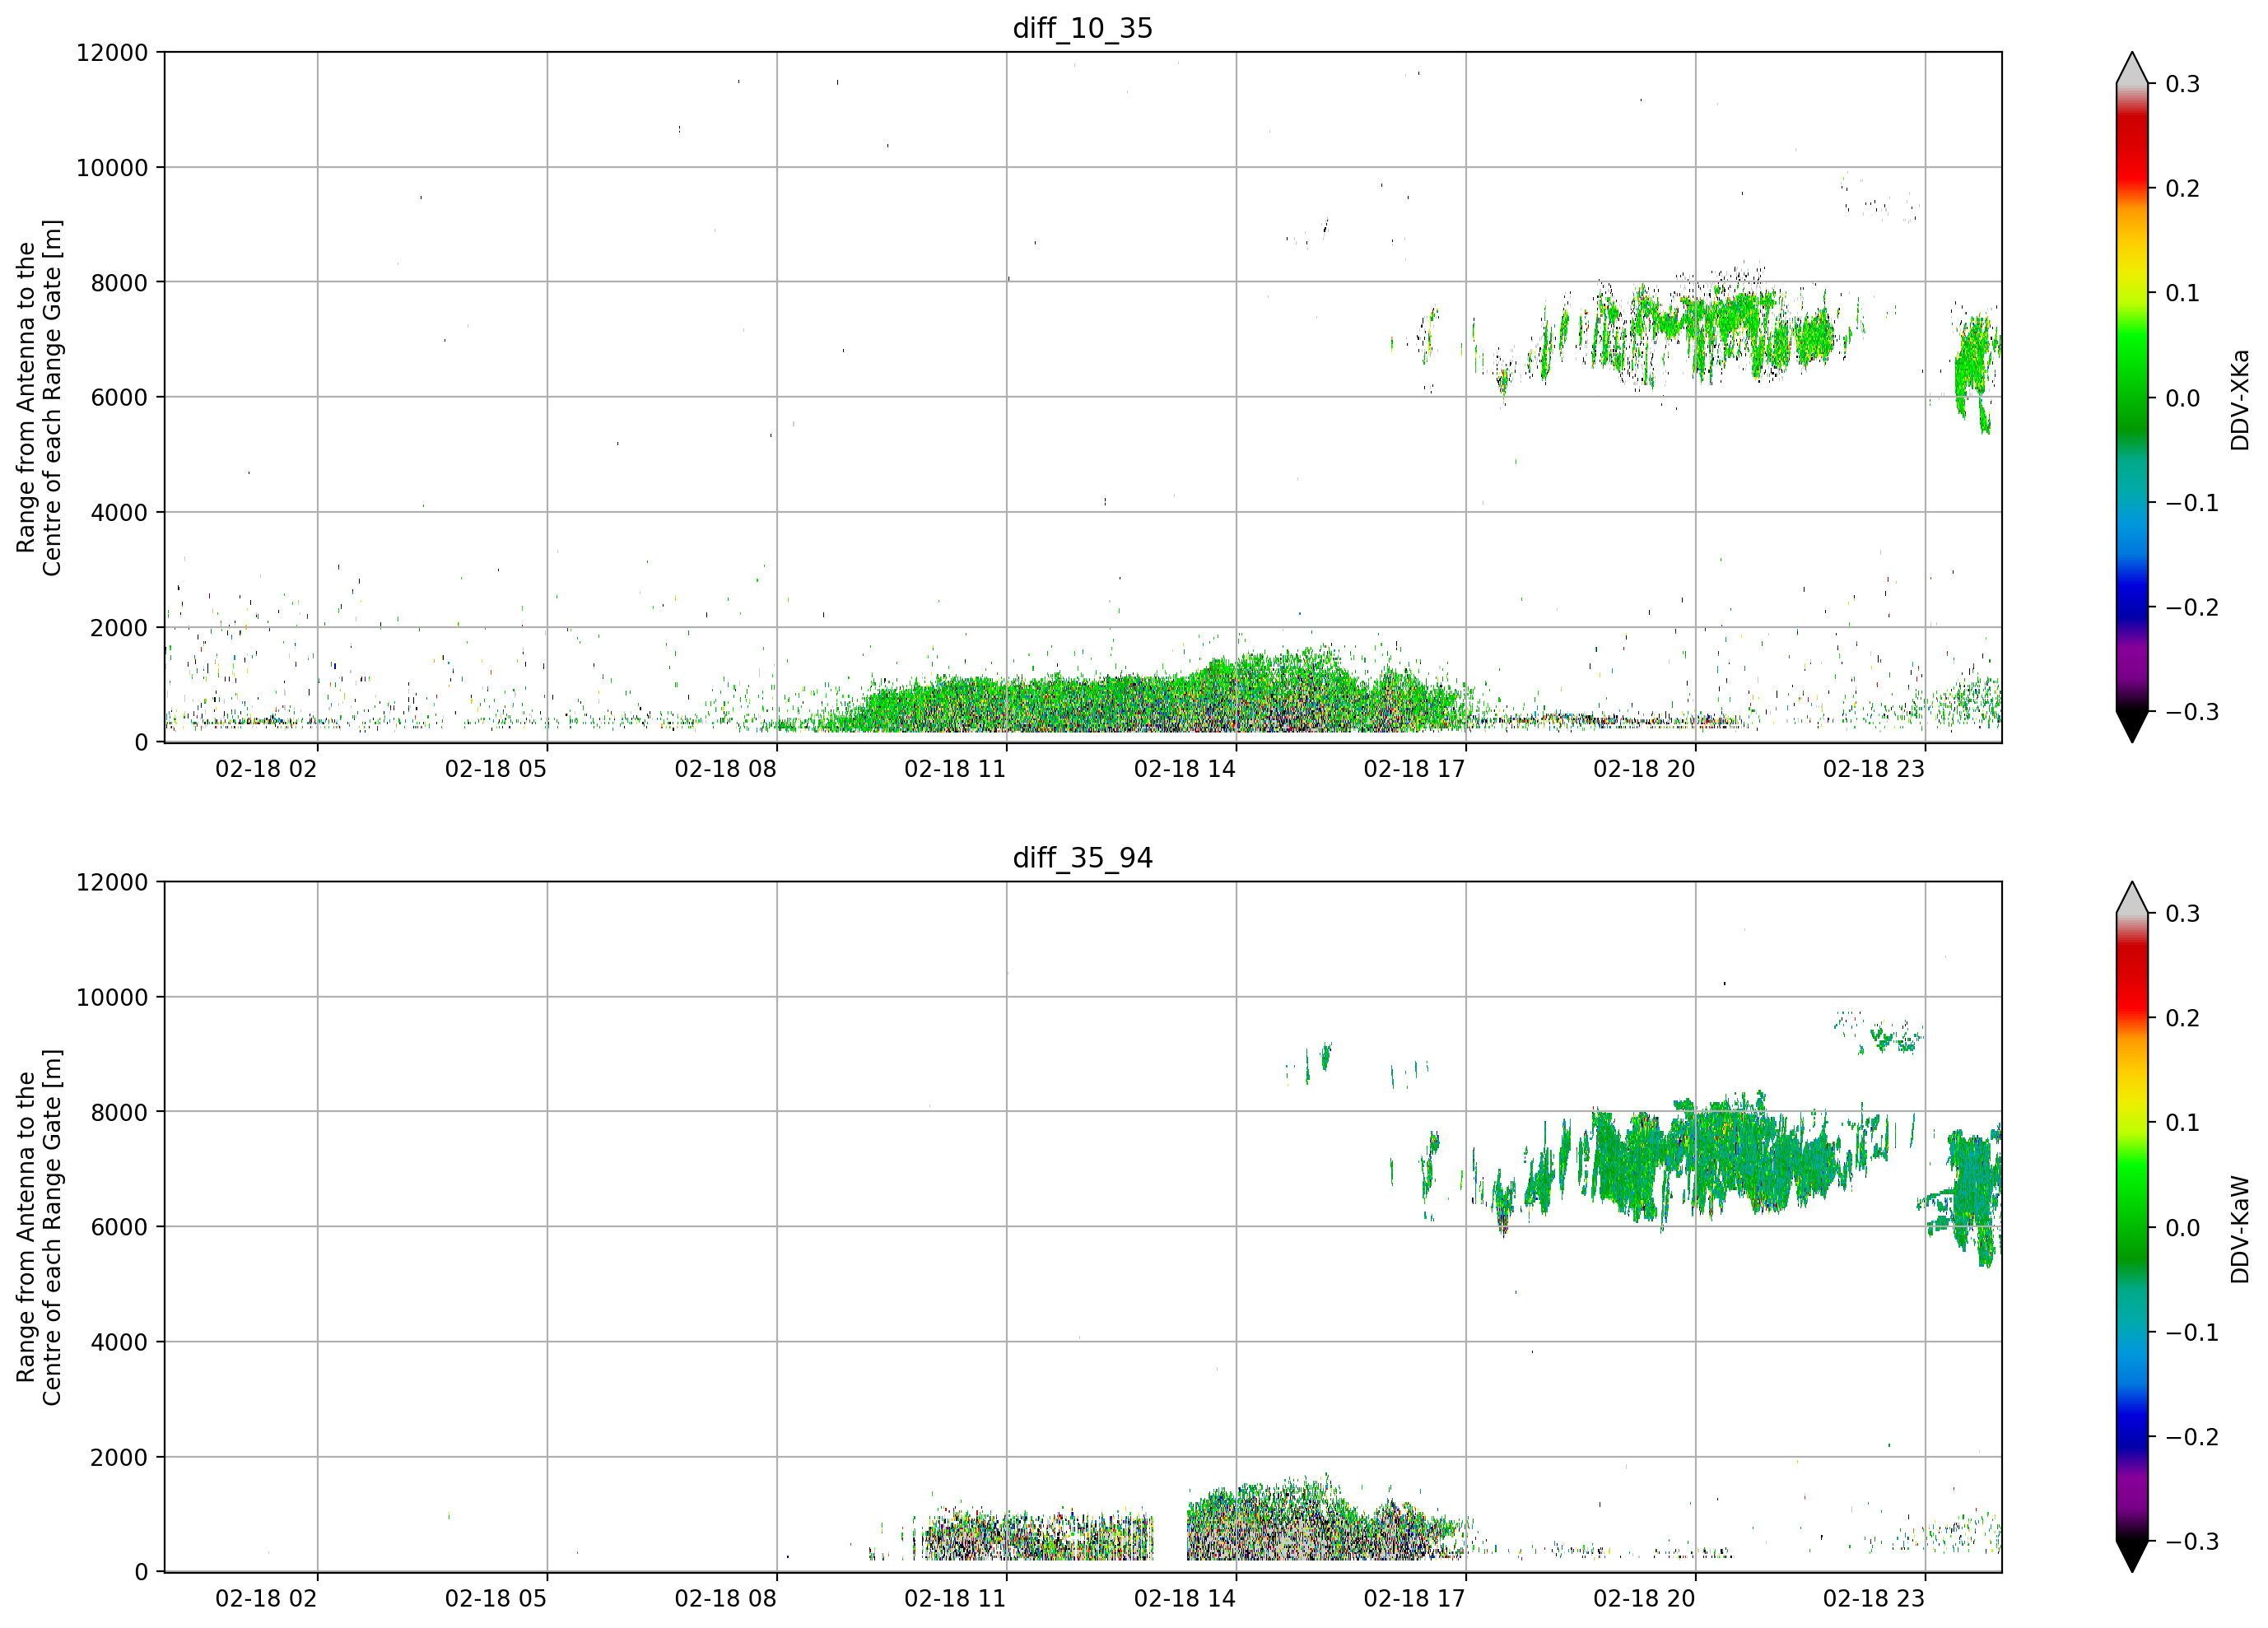Select '02-18 20' time label under diff_35_94

1645,1599
